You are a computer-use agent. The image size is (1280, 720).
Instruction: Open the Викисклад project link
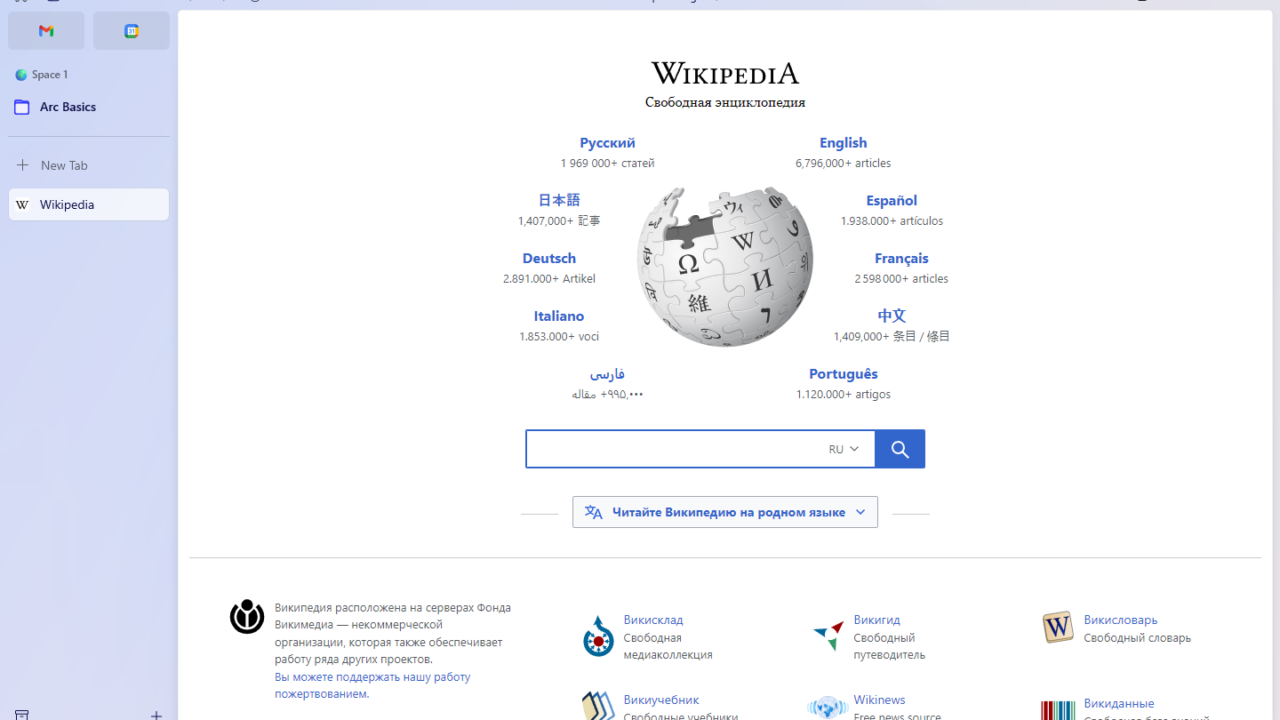click(653, 620)
